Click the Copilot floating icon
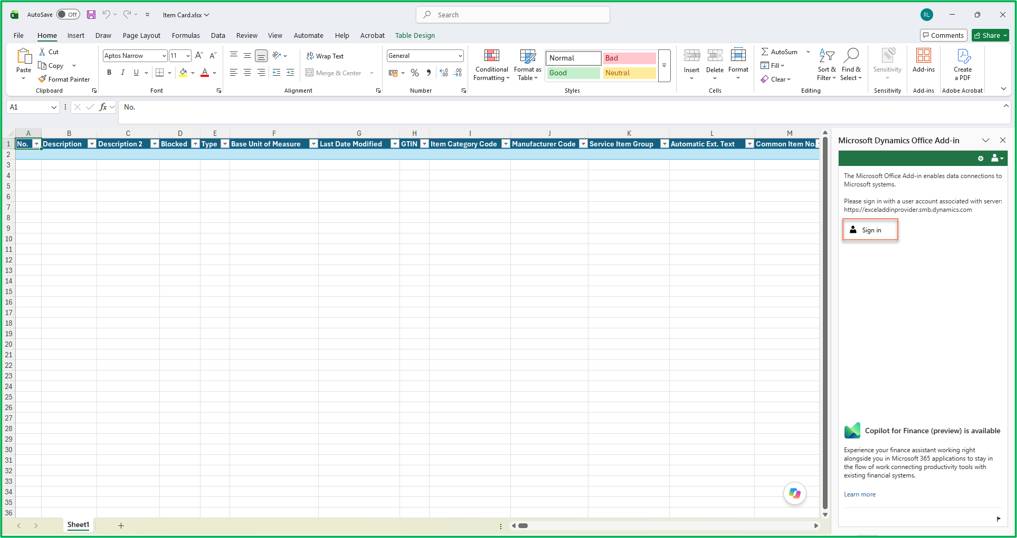1017x538 pixels. pyautogui.click(x=795, y=493)
